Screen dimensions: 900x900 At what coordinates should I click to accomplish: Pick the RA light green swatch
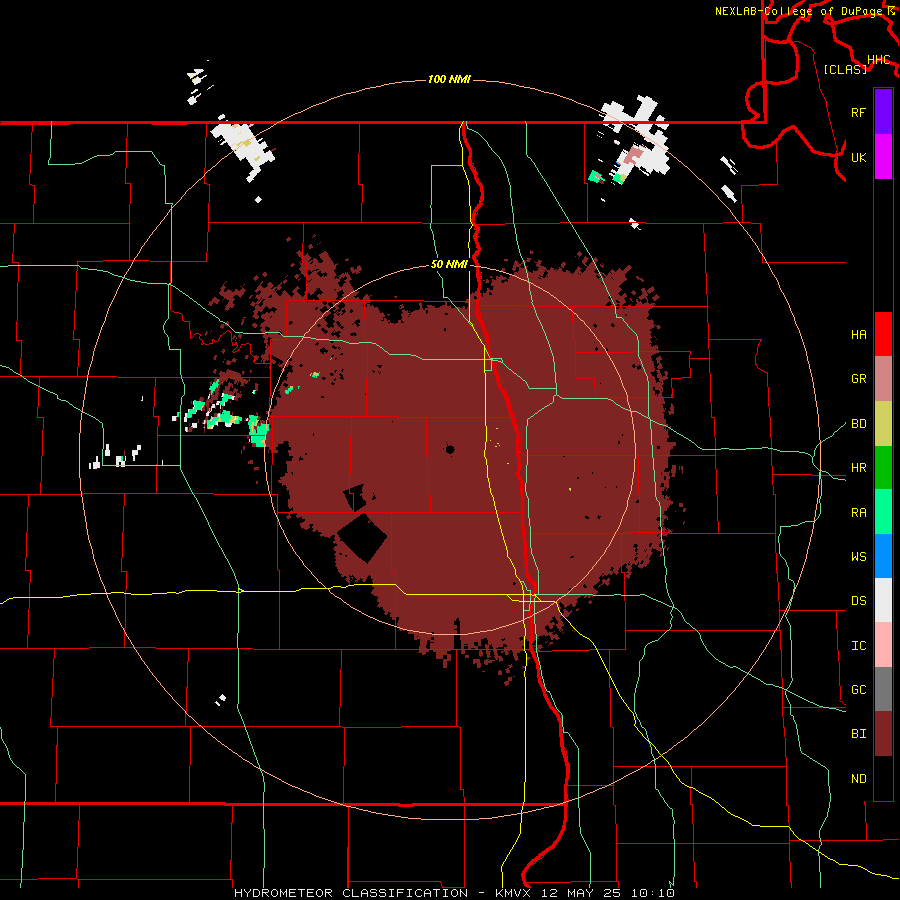pos(883,512)
